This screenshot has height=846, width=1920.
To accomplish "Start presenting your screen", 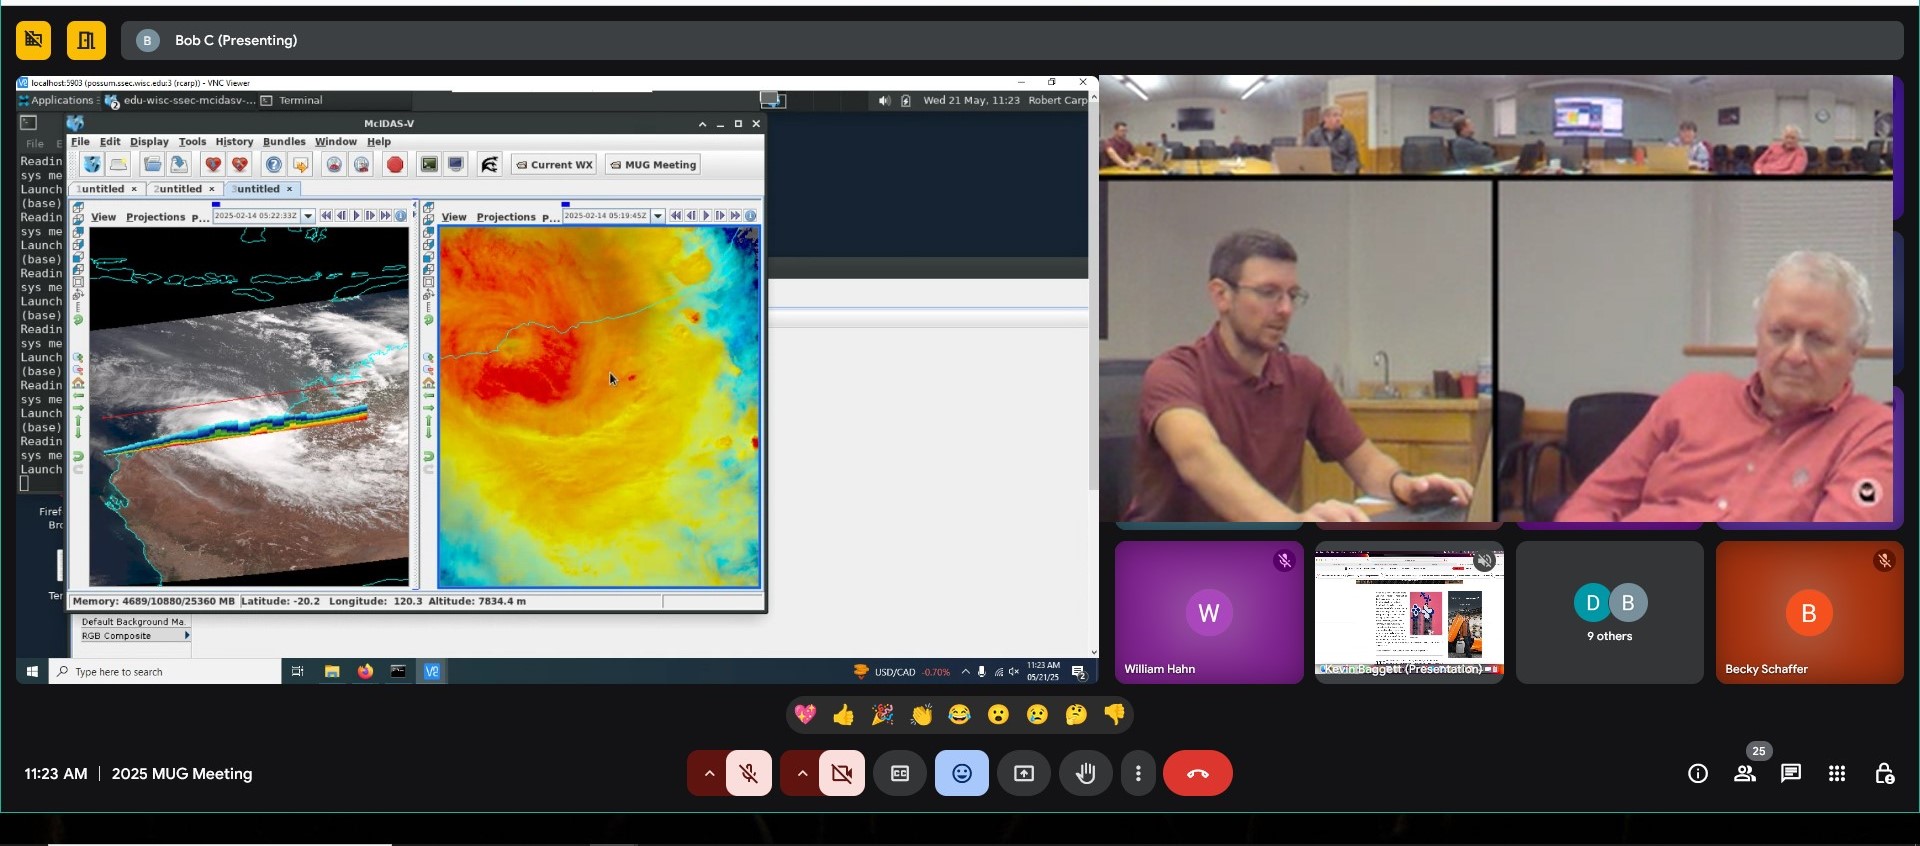I will tap(1024, 774).
